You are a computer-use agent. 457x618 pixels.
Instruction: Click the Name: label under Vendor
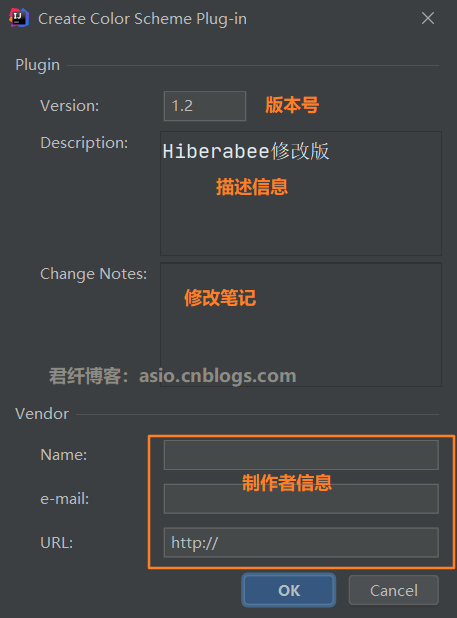64,455
